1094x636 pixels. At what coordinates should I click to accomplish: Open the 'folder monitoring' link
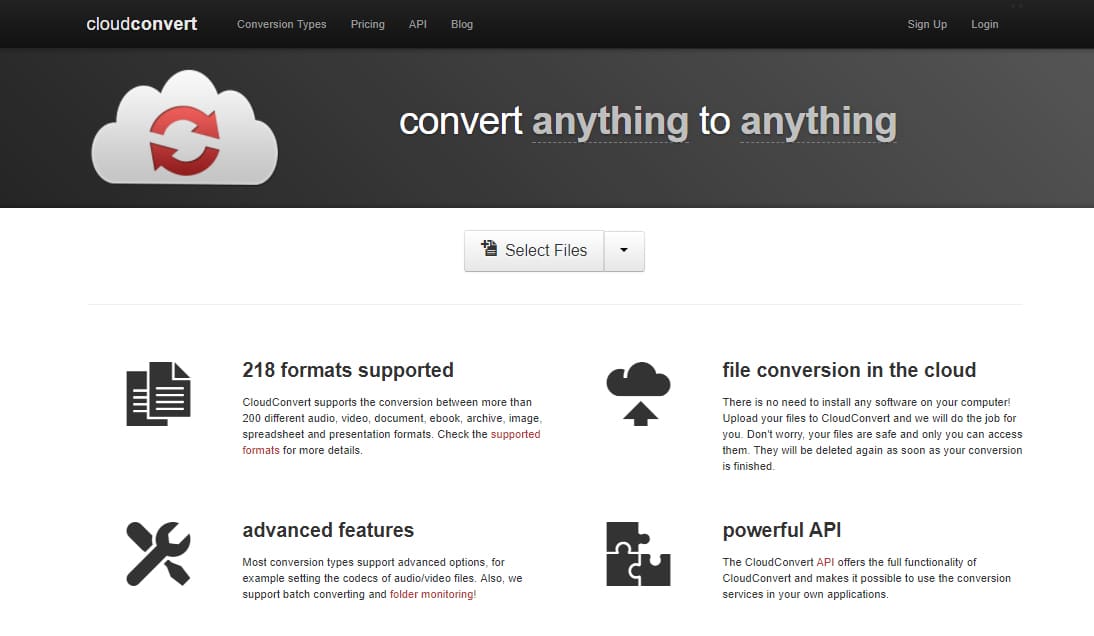(431, 594)
